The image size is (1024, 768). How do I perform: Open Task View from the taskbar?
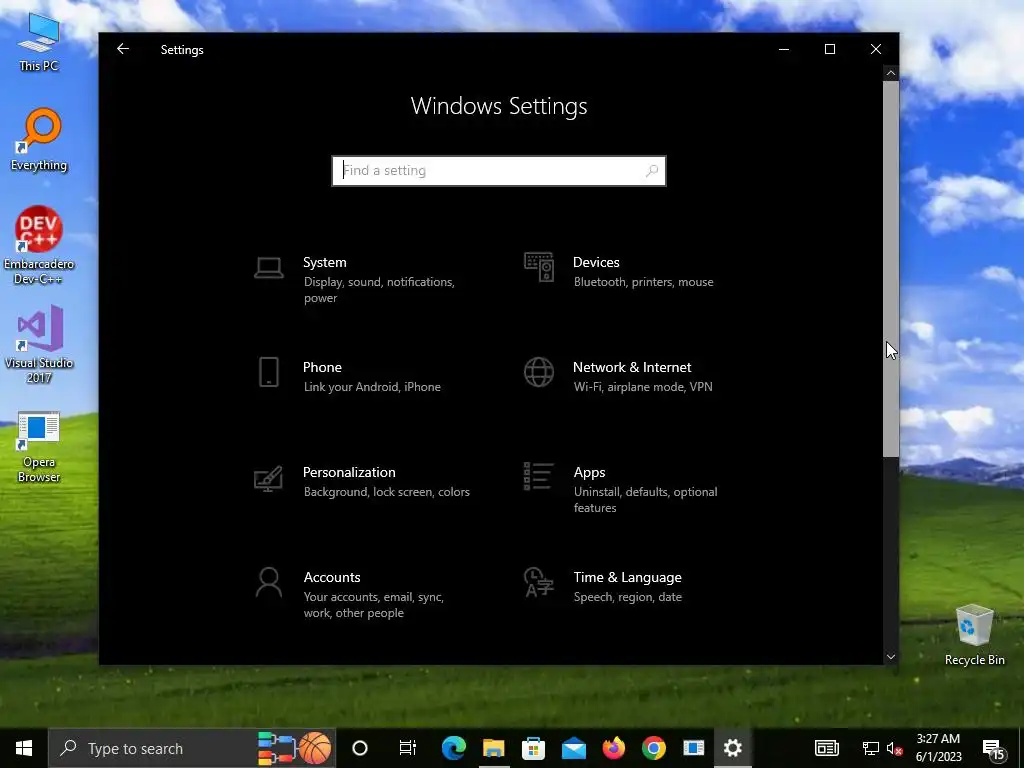coord(408,748)
